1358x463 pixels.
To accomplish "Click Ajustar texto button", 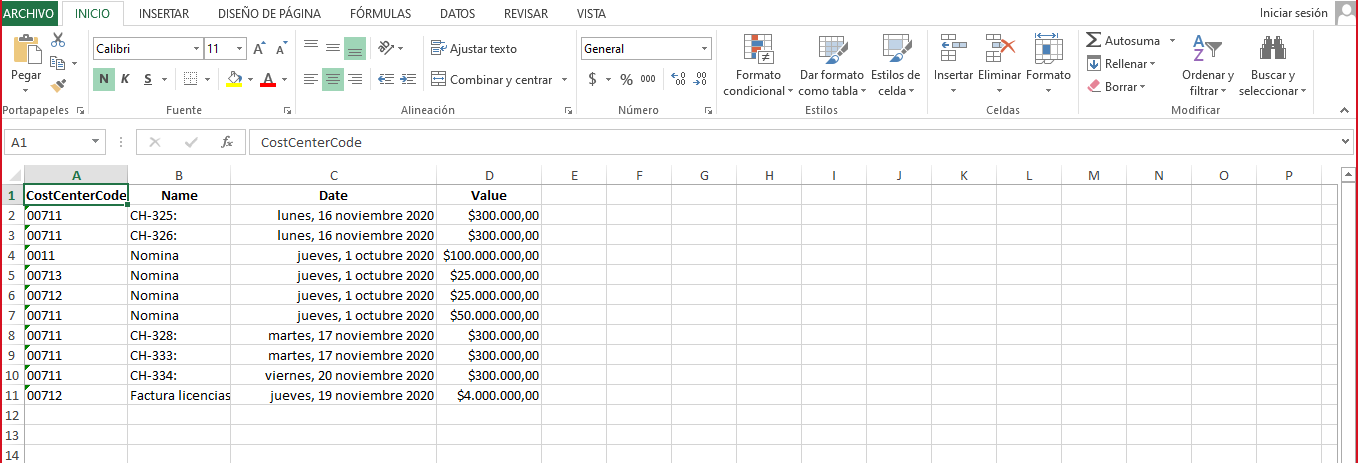I will point(474,48).
